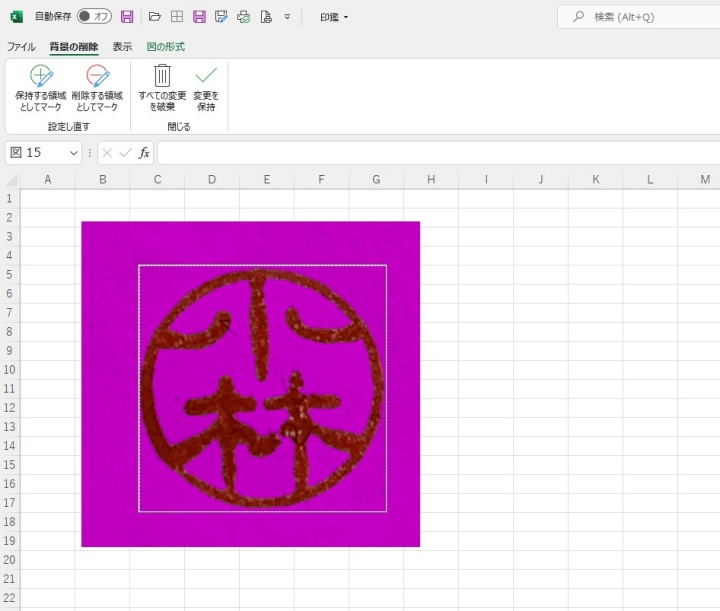Click the Select All corner triangle

click(11, 179)
